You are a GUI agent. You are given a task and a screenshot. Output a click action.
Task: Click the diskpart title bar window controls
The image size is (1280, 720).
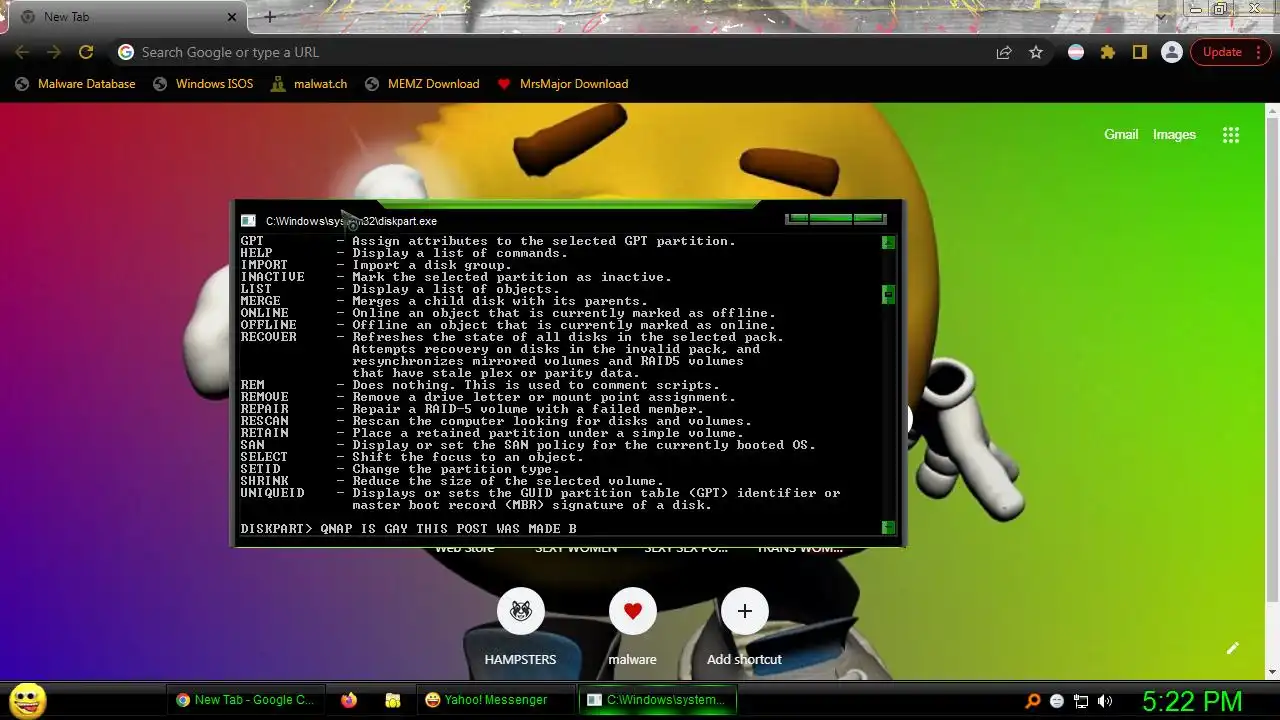pos(836,218)
